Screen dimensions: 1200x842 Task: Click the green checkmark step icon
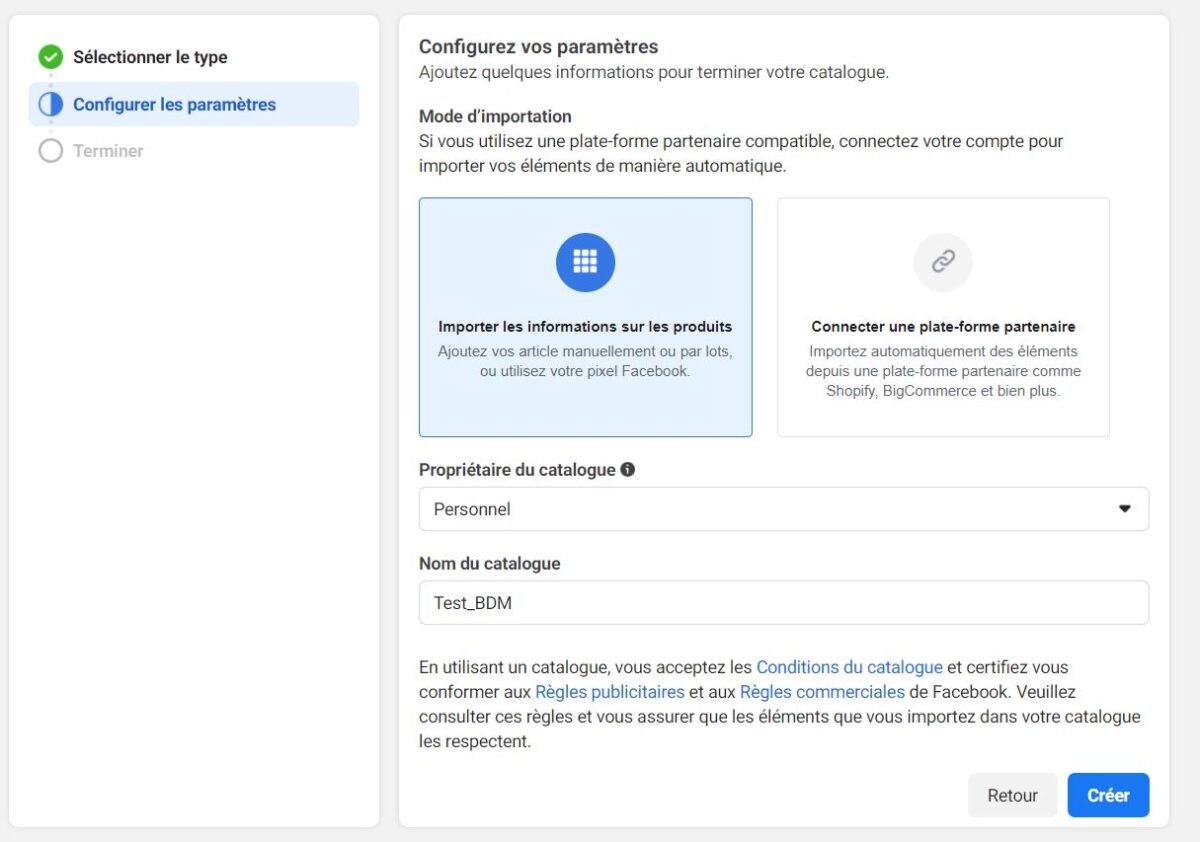[50, 57]
